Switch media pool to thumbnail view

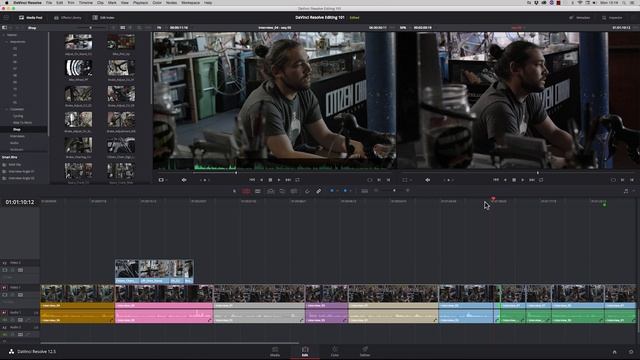tap(122, 28)
